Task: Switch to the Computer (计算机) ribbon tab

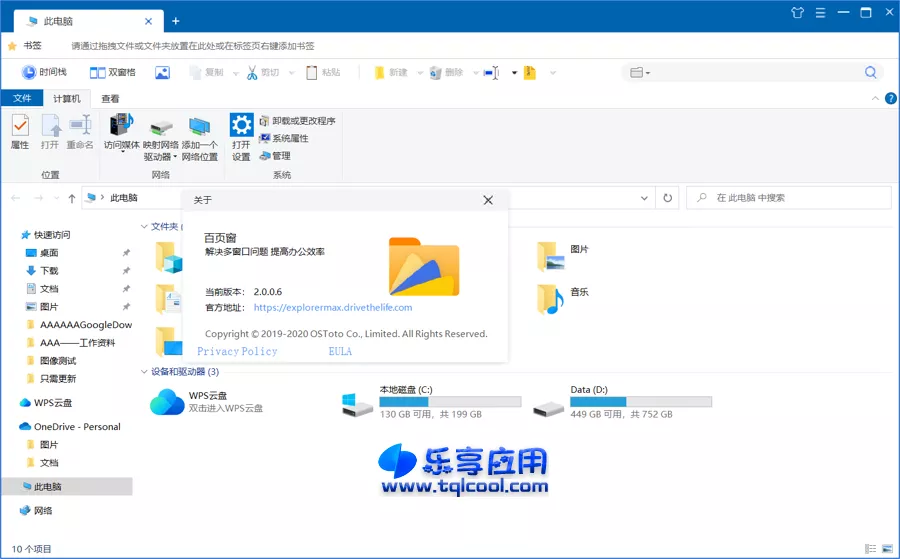Action: click(67, 99)
